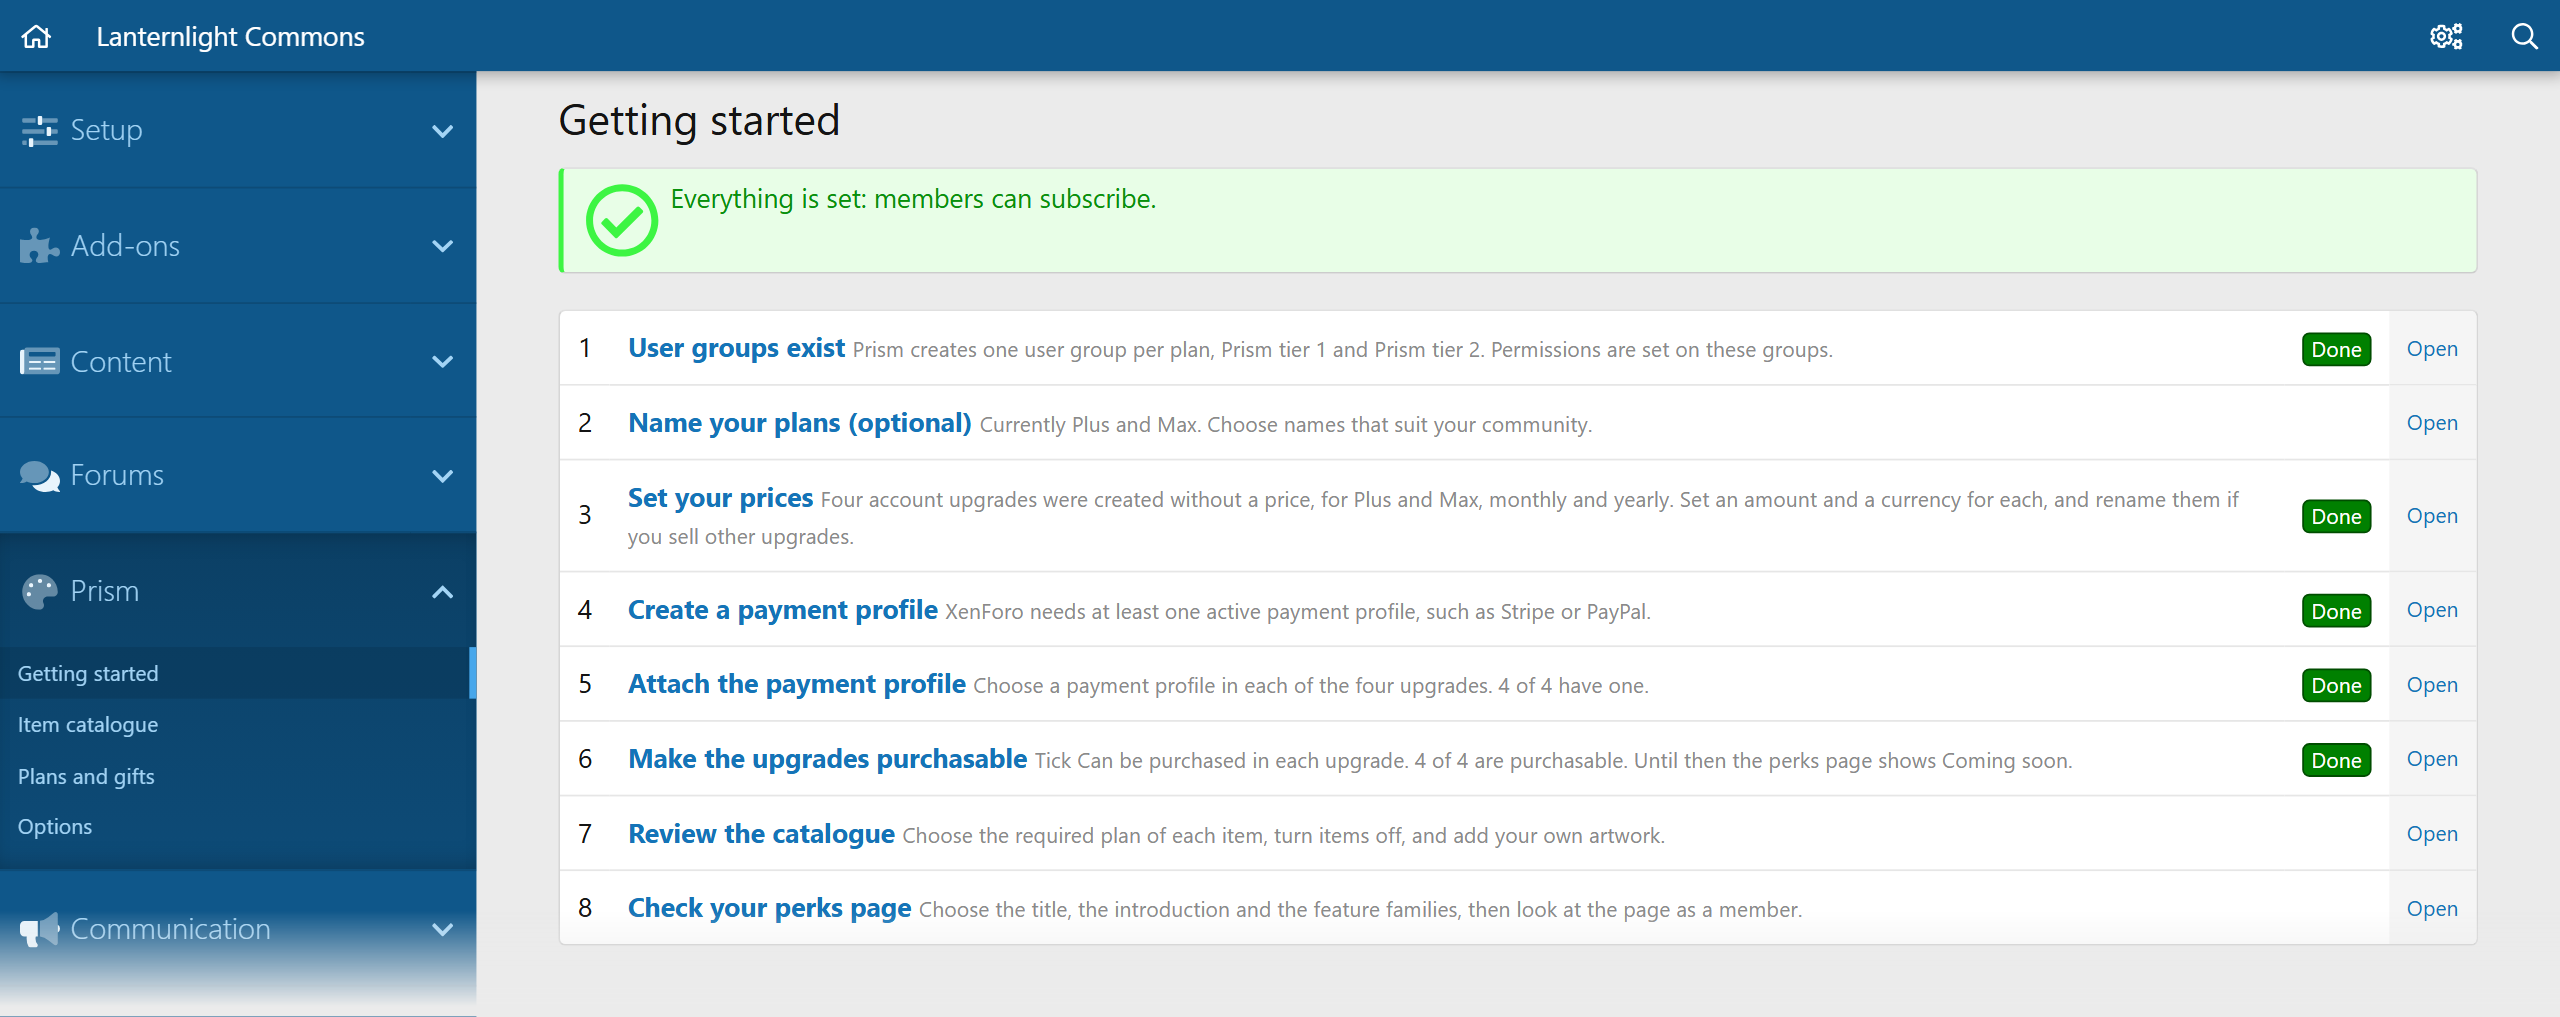Click the home icon in header
The image size is (2560, 1017).
[x=36, y=37]
